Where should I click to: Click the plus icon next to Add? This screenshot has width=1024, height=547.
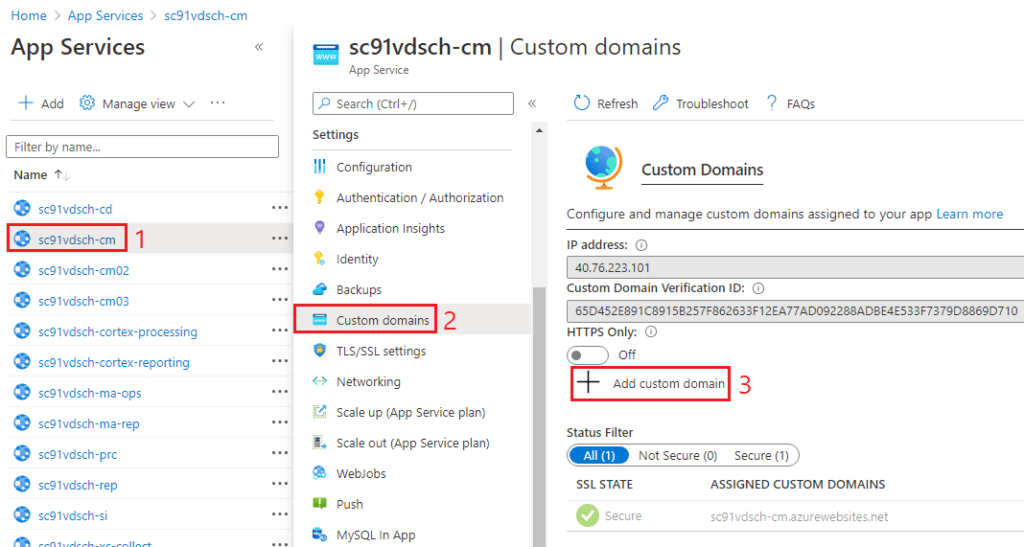pyautogui.click(x=25, y=103)
